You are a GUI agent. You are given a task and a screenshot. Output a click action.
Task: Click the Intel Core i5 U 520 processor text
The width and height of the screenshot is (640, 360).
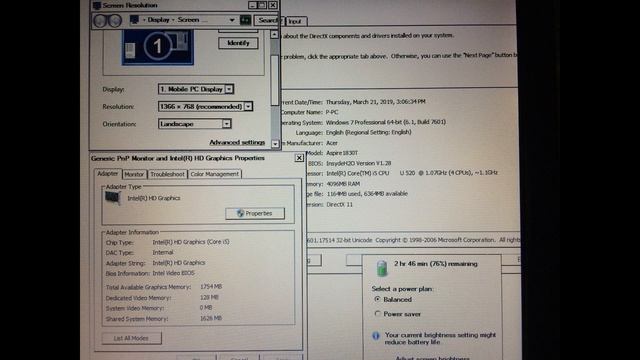[x=412, y=173]
